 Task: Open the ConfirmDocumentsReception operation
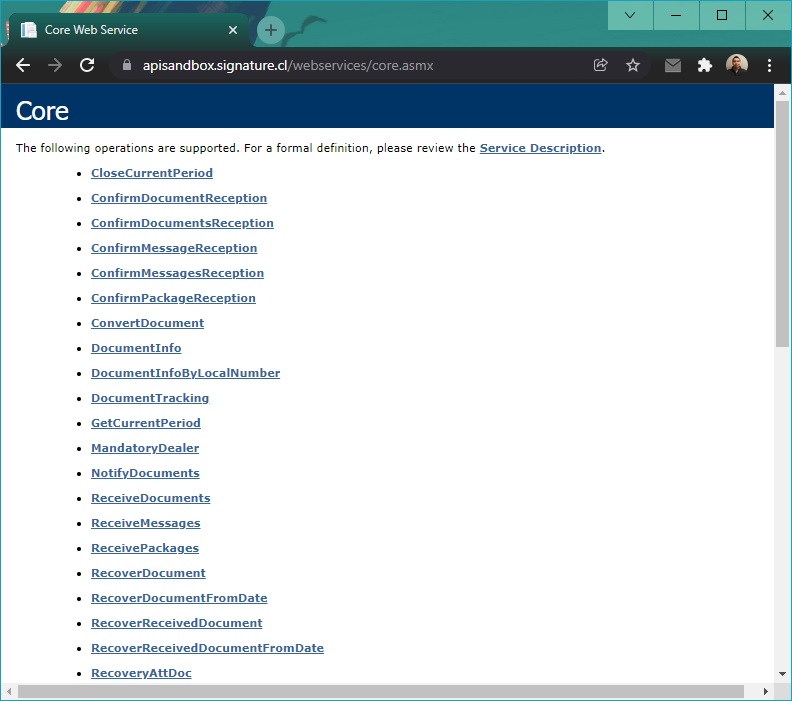(x=182, y=223)
